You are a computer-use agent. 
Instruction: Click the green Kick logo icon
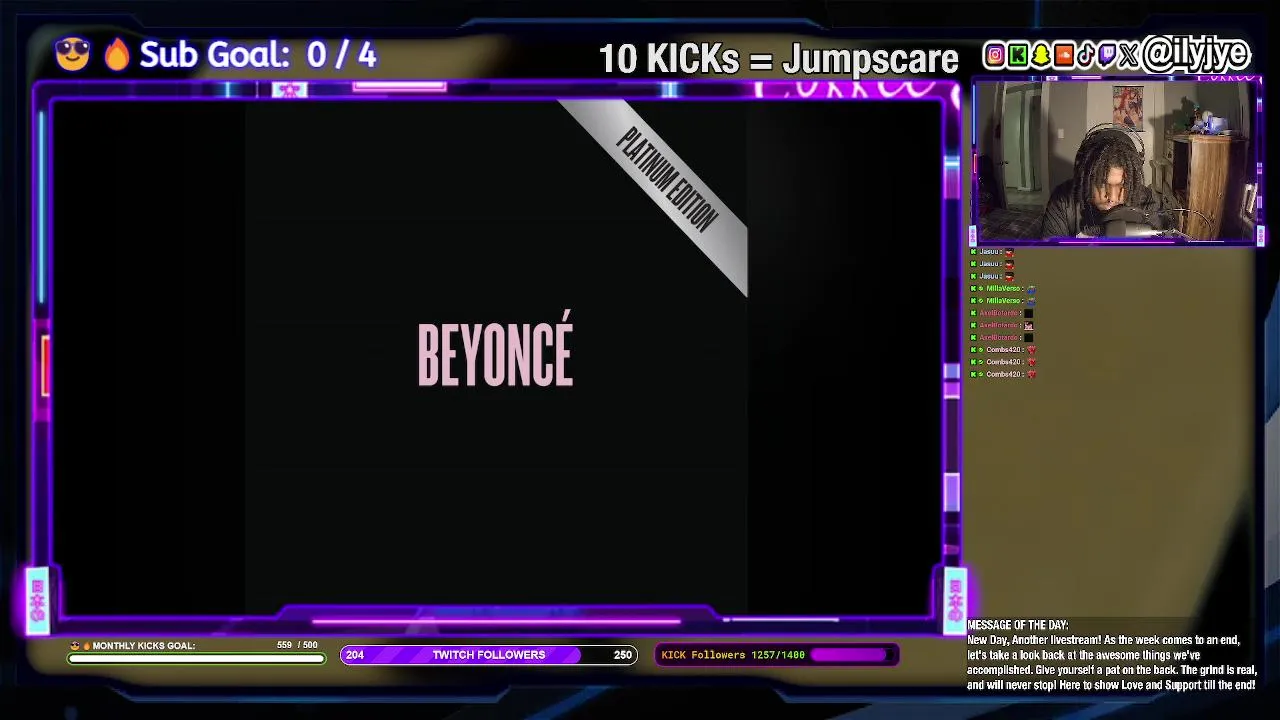(1018, 55)
